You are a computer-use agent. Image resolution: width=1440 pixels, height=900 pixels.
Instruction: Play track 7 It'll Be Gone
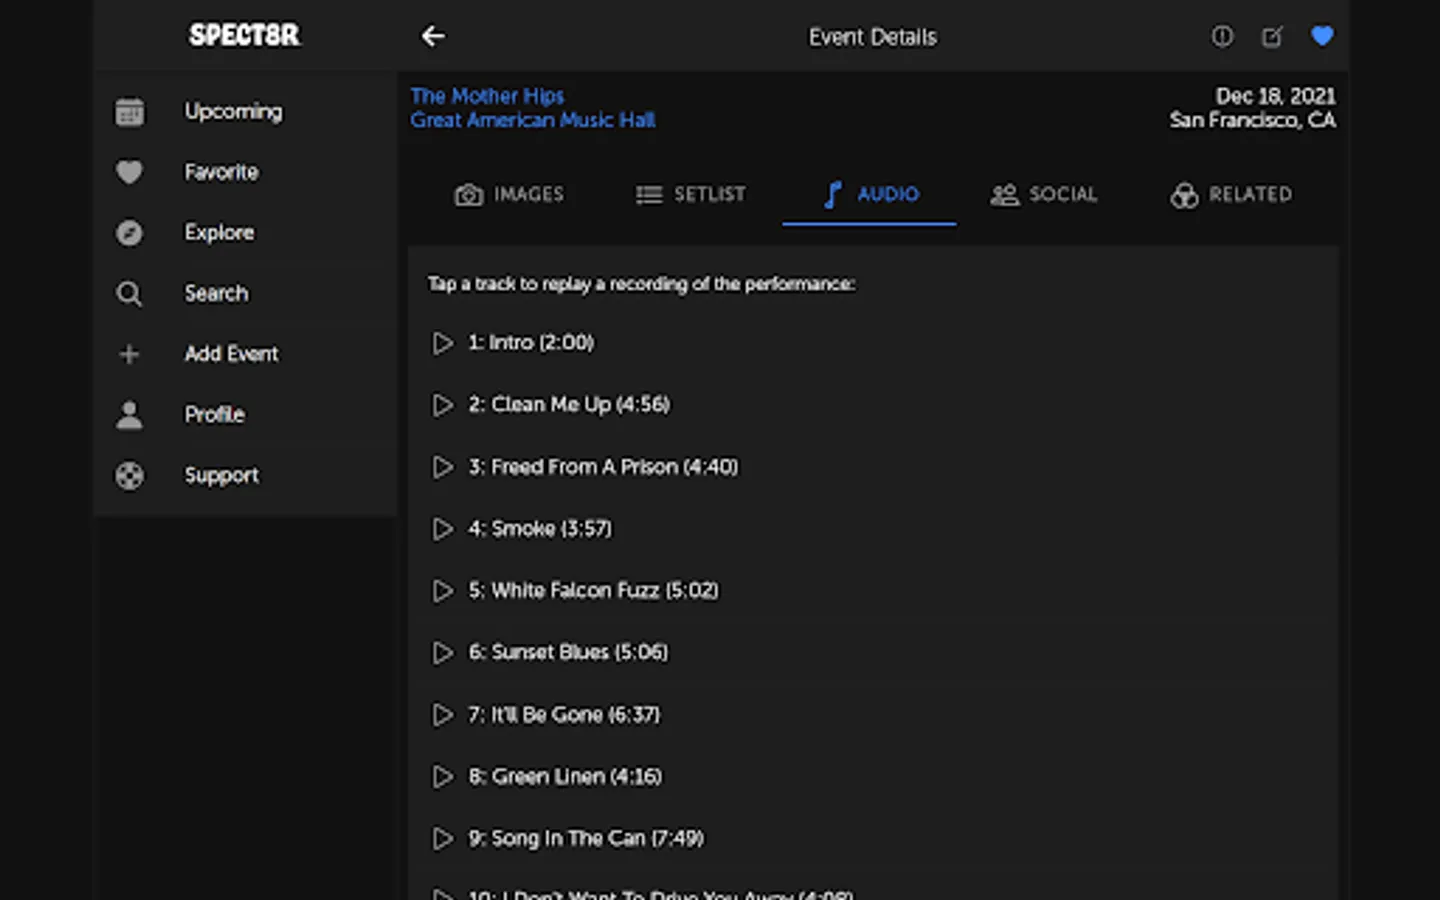442,715
